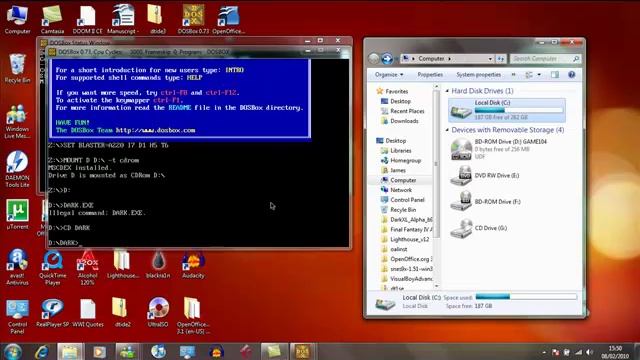
Task: Select Control Panel in navigation pane
Action: [407, 200]
